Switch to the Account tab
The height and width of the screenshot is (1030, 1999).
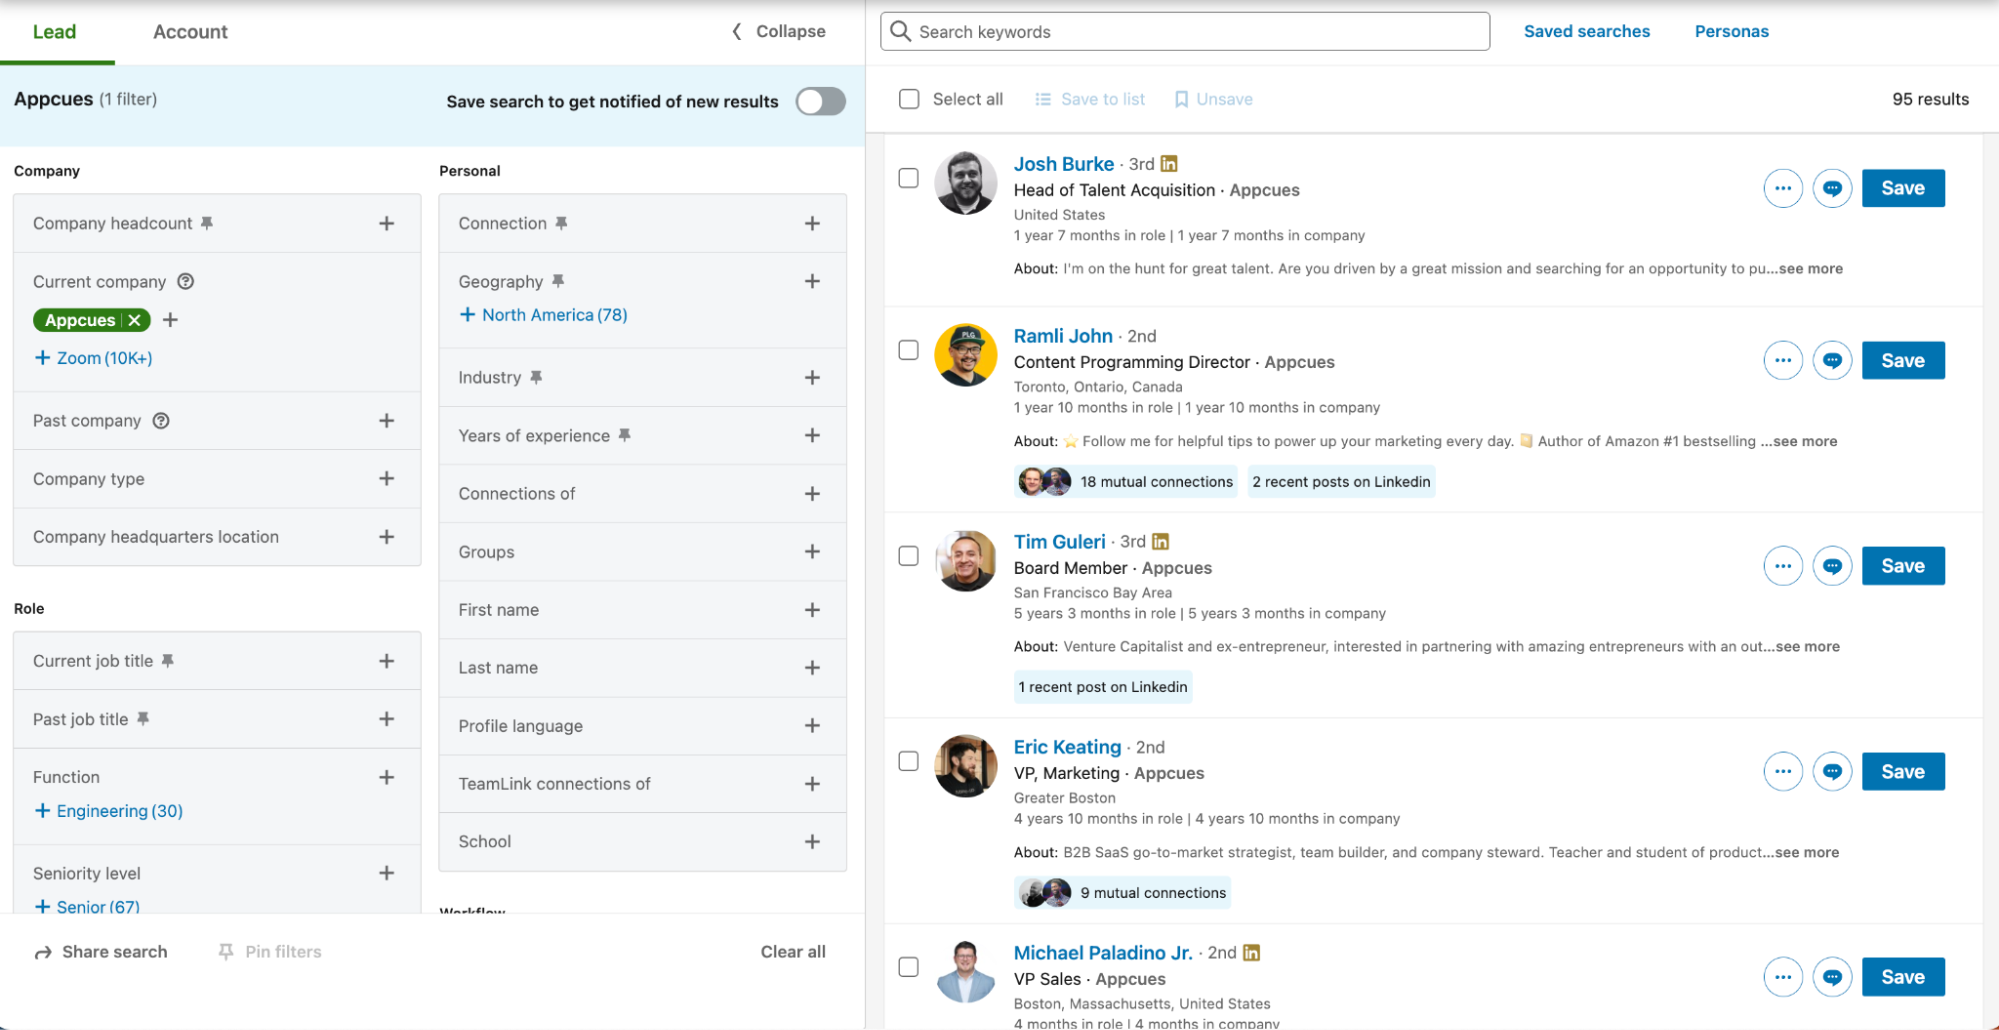click(x=190, y=32)
